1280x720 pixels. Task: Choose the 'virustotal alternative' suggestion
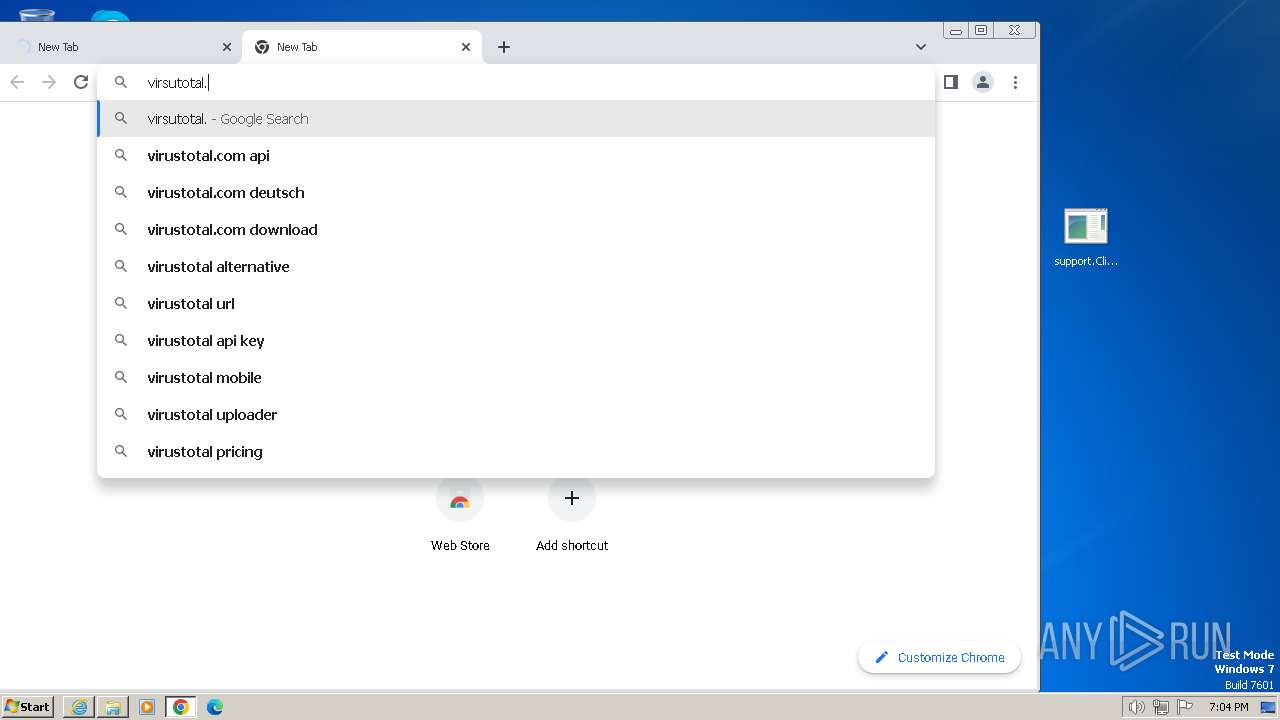(516, 267)
